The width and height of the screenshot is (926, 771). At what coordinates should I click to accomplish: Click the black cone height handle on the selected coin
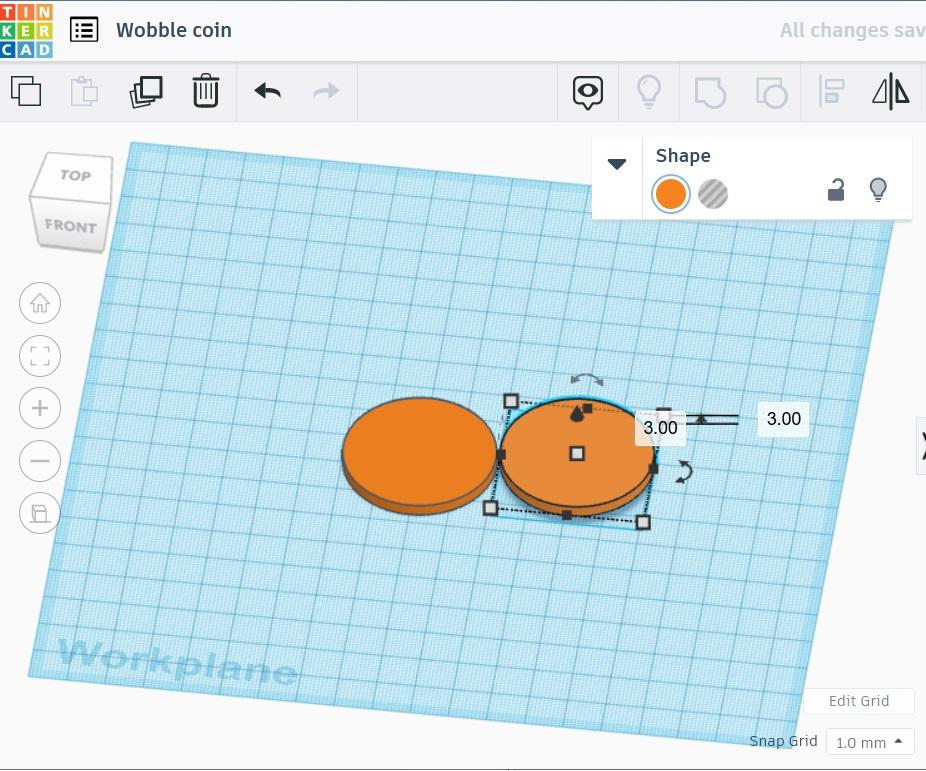577,414
